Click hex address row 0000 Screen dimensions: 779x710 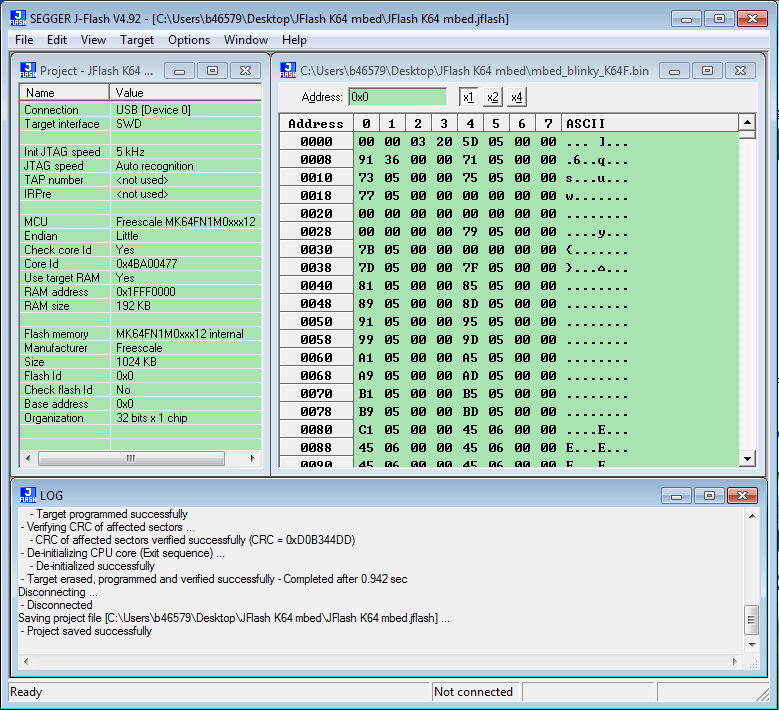316,142
